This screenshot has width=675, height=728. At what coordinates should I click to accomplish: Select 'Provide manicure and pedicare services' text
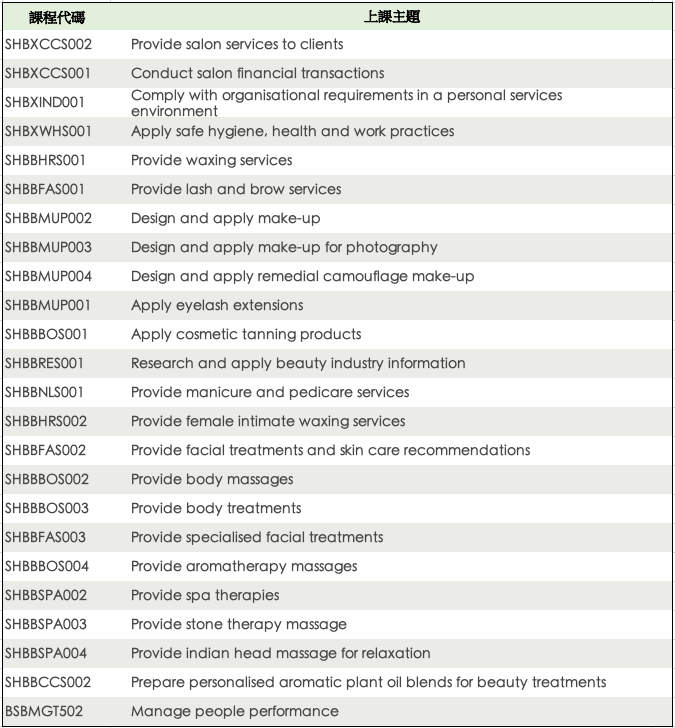pyautogui.click(x=270, y=392)
